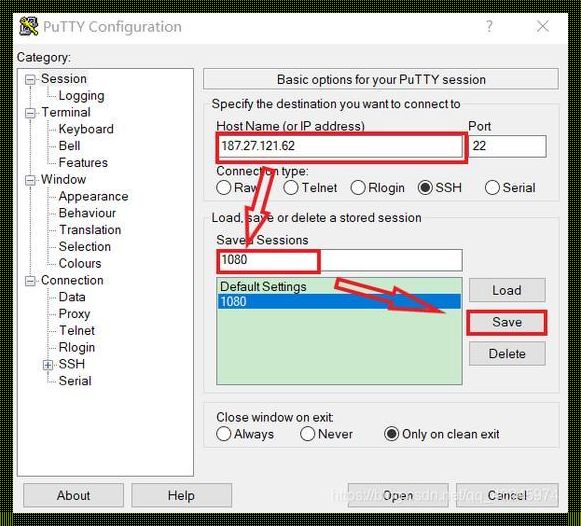The width and height of the screenshot is (581, 526).
Task: Open the Data category
Action: (72, 297)
